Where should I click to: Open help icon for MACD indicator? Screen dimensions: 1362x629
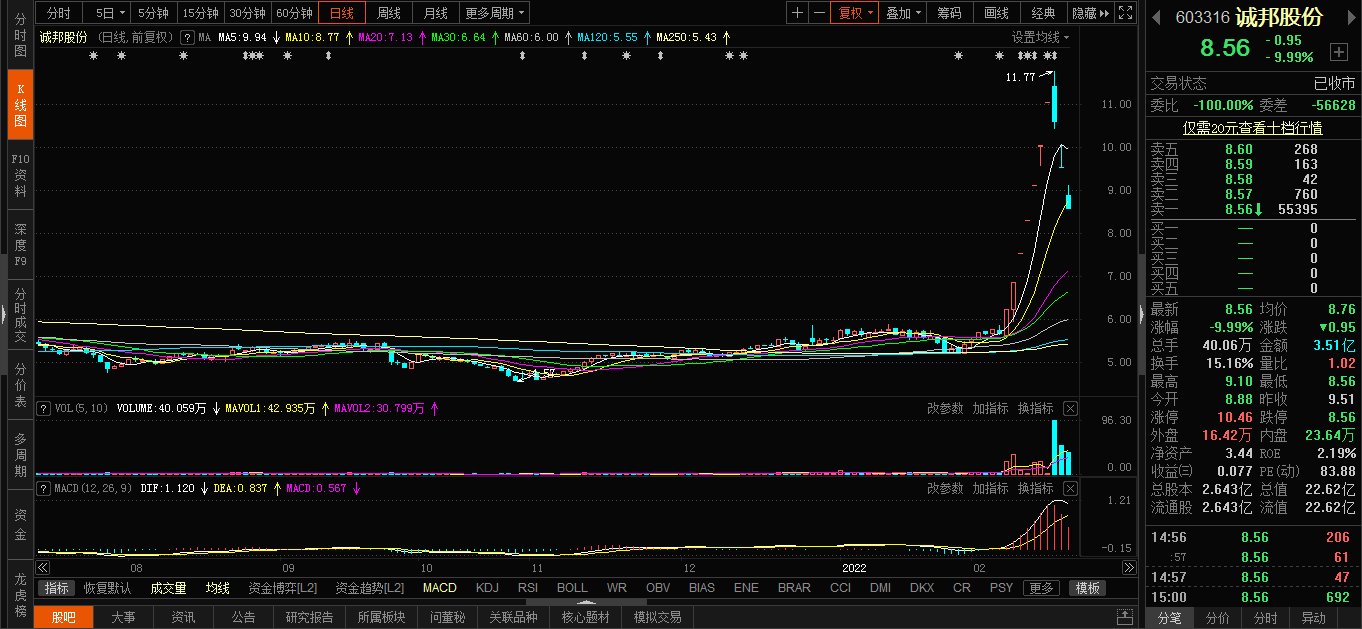click(44, 488)
